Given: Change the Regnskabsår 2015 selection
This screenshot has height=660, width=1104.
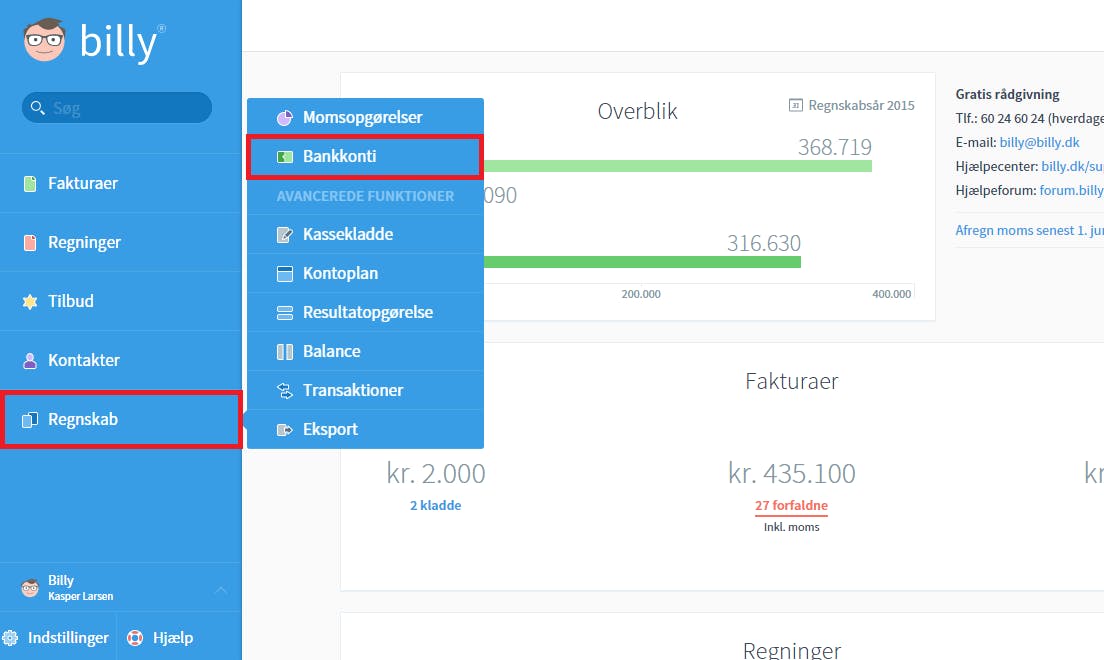Looking at the screenshot, I should (851, 106).
